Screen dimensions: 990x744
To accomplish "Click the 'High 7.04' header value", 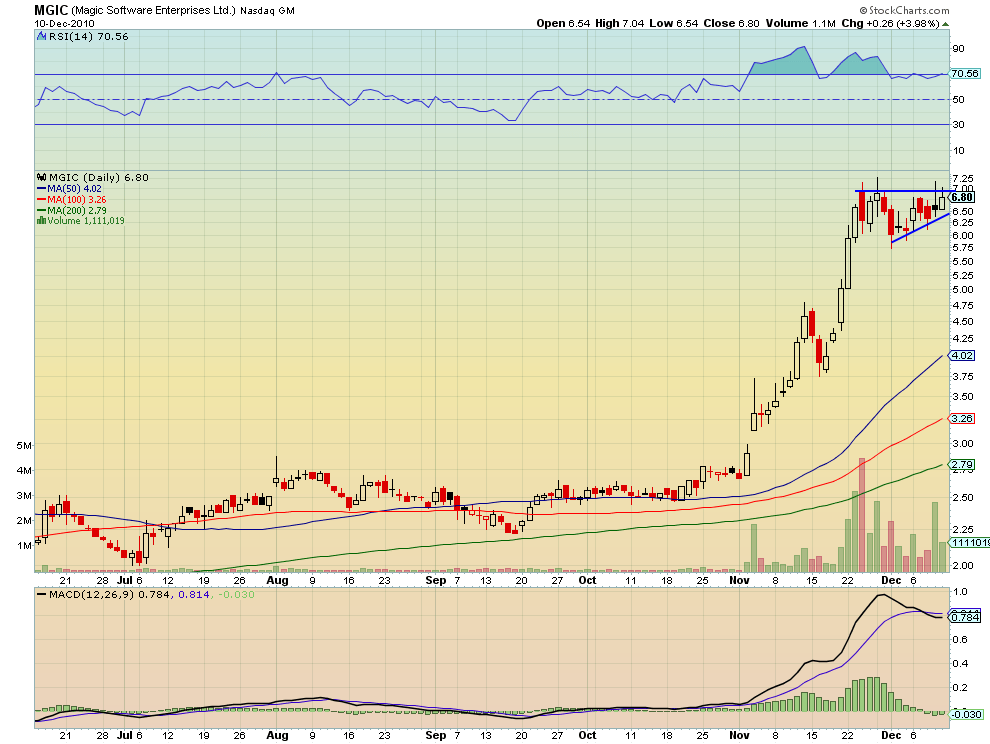I will 619,23.
